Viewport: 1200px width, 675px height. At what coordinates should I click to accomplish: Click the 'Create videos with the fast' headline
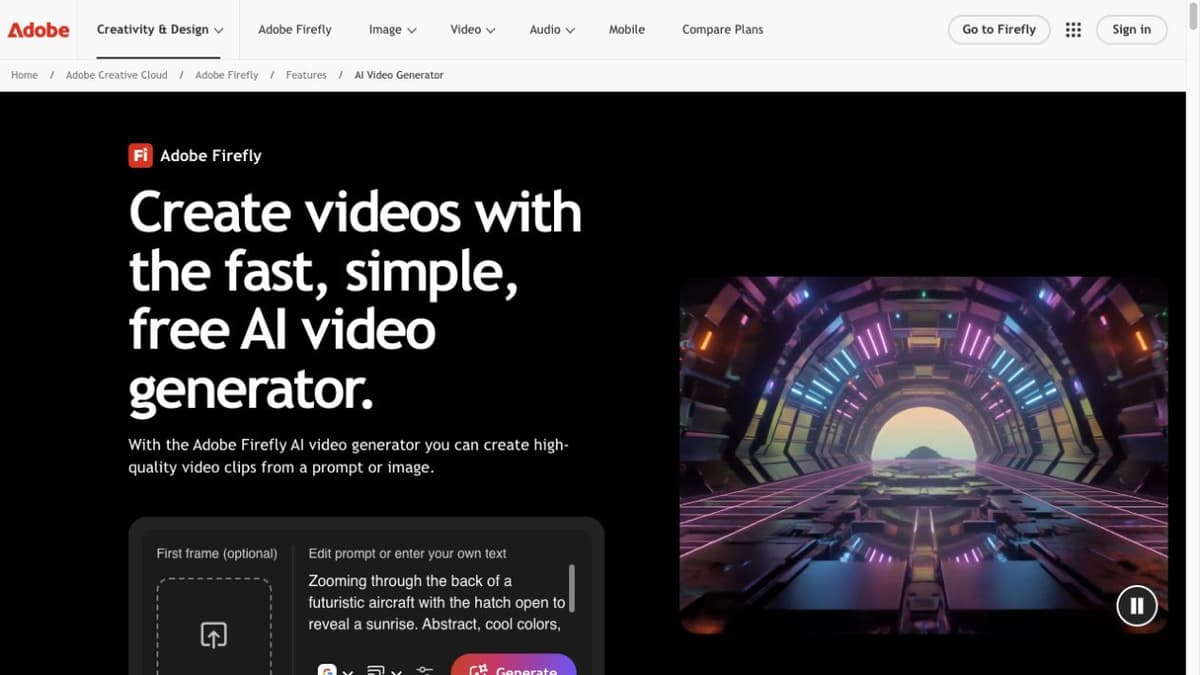355,301
